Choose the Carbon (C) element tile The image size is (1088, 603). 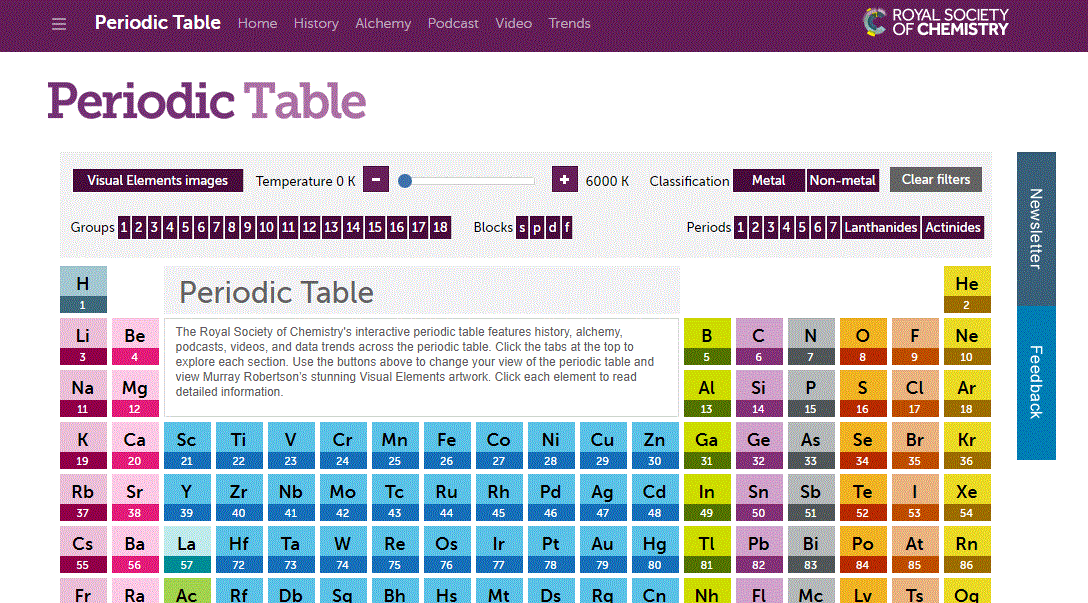759,341
